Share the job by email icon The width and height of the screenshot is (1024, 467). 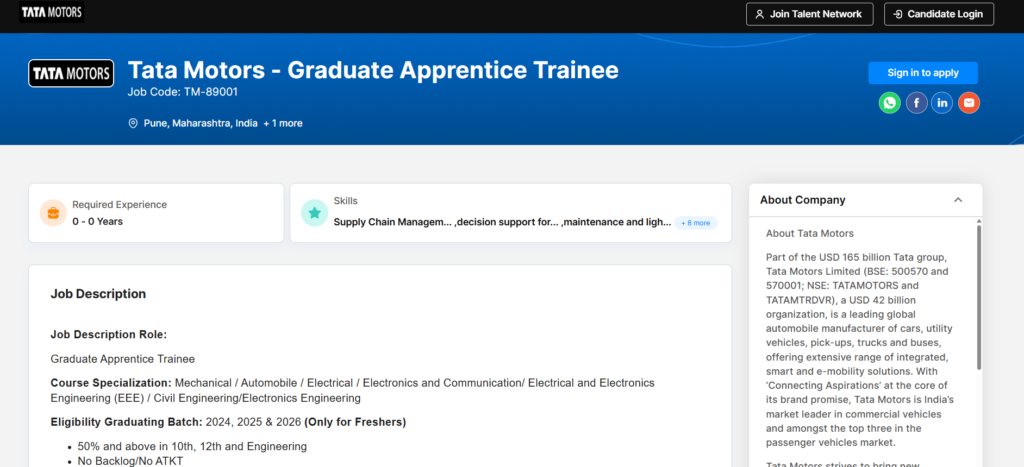[x=968, y=103]
